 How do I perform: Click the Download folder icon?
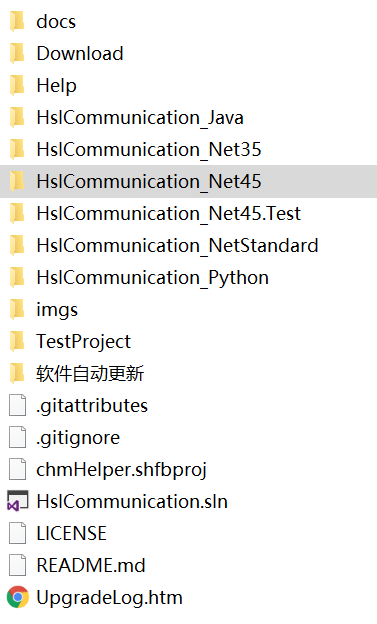17,53
